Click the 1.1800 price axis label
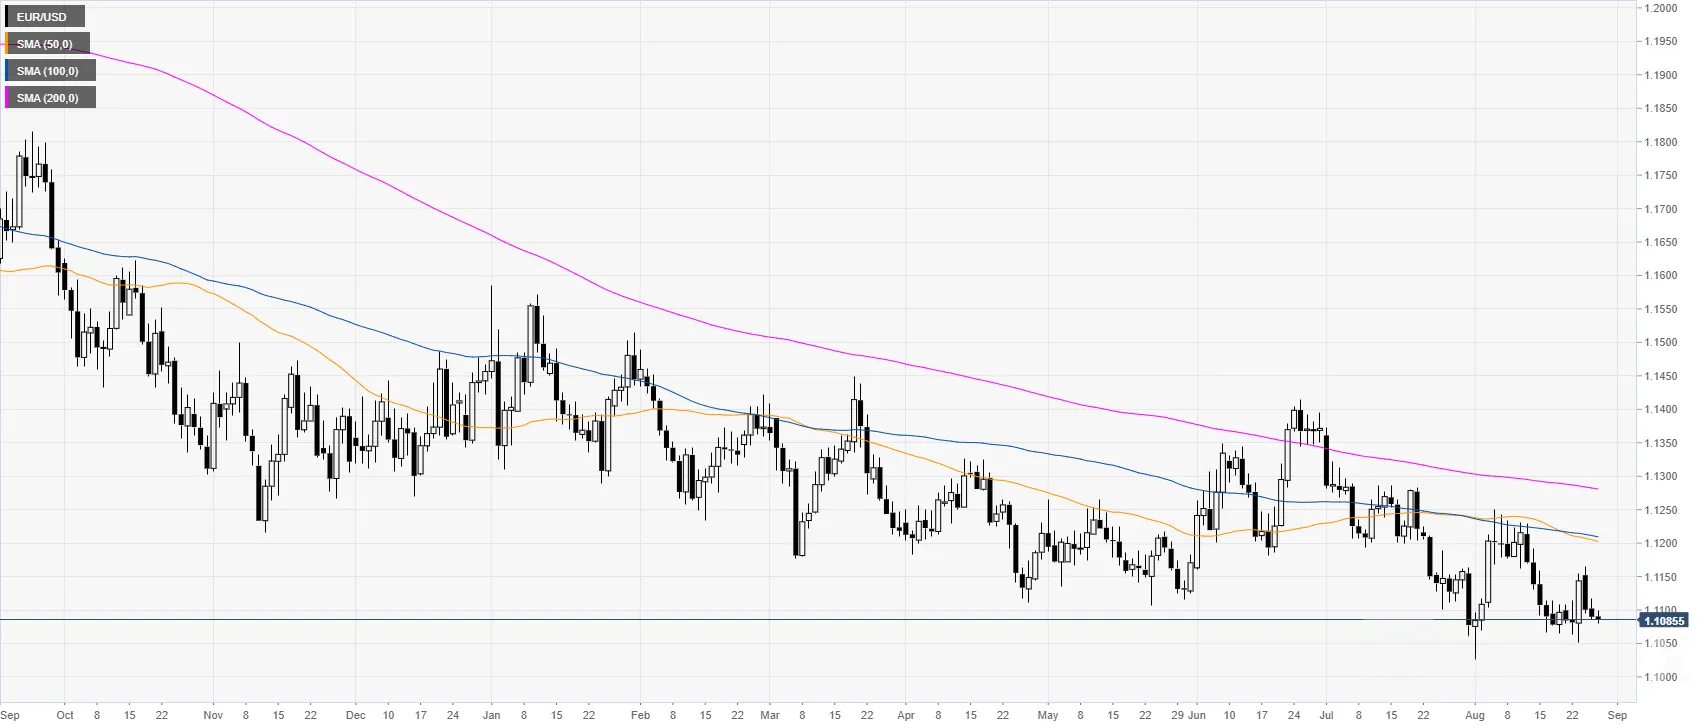1707x728 pixels. pyautogui.click(x=1661, y=142)
